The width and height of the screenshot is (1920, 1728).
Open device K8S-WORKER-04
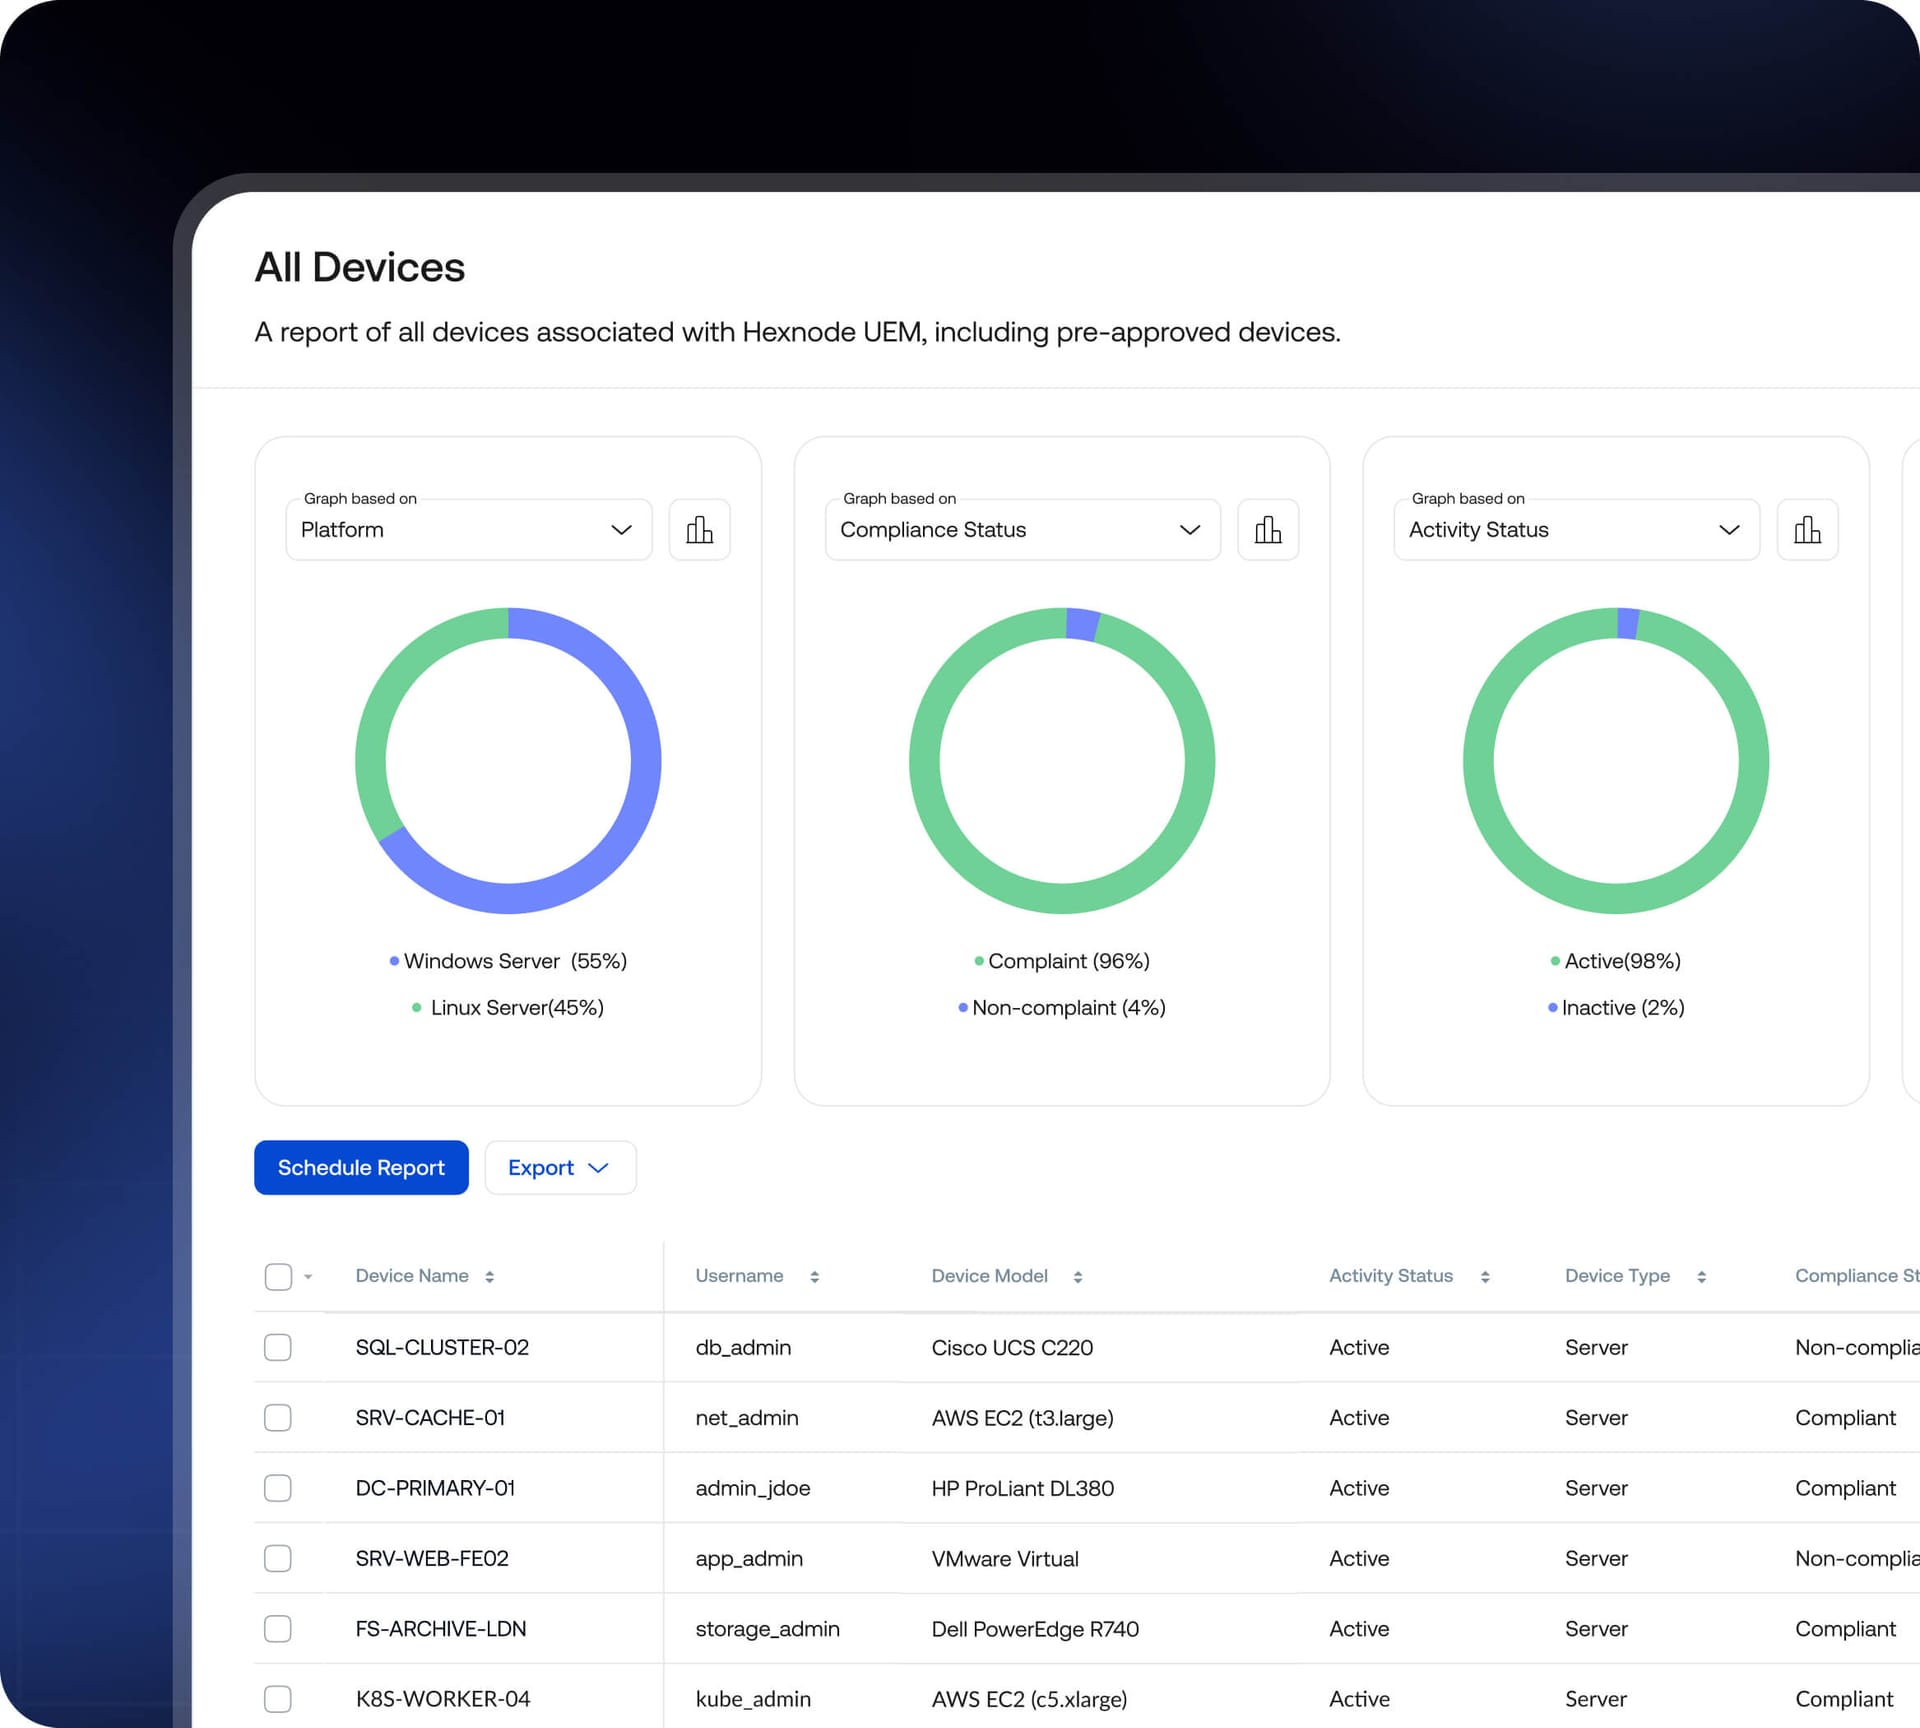pyautogui.click(x=443, y=1699)
